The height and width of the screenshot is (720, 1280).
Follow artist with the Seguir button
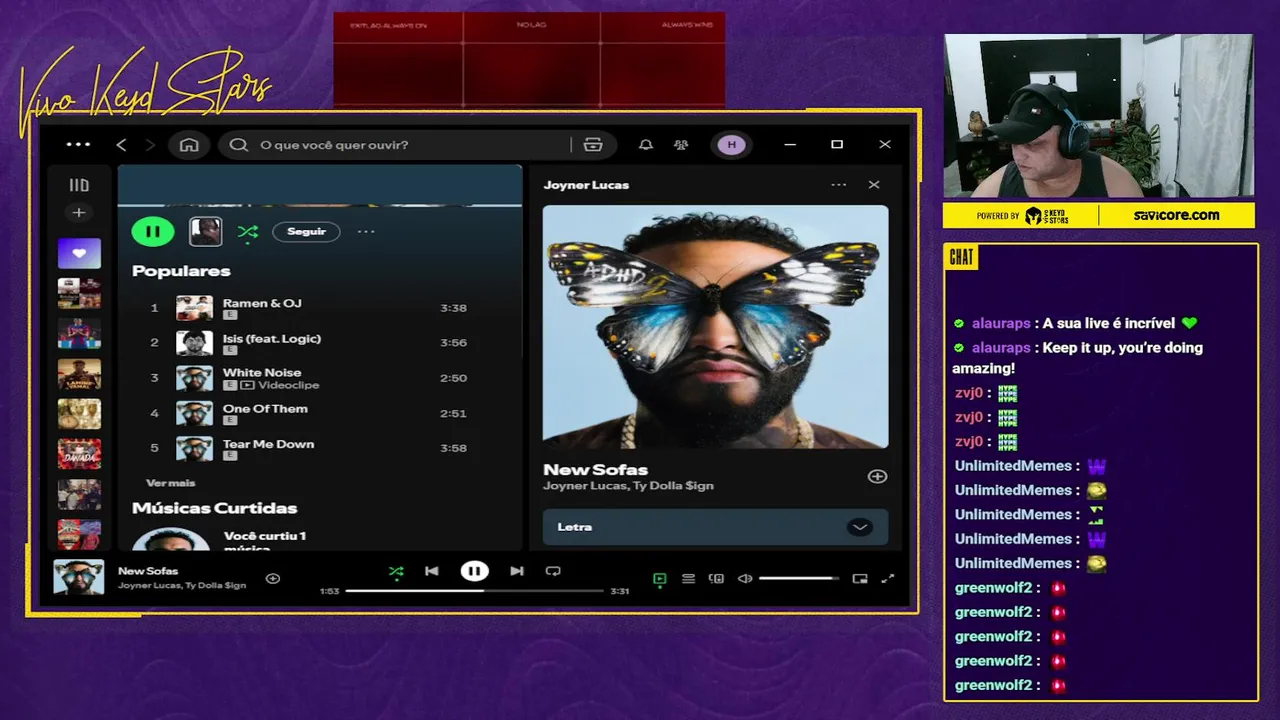(x=306, y=232)
